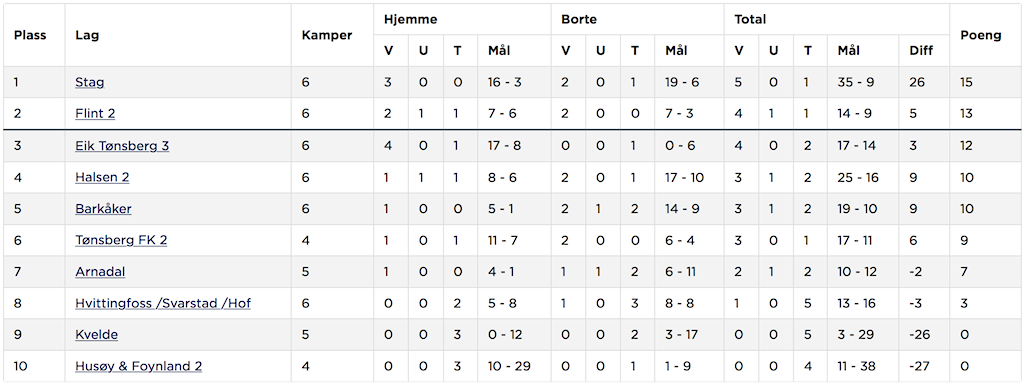Open the Stag team link
The image size is (1024, 386).
coord(89,82)
